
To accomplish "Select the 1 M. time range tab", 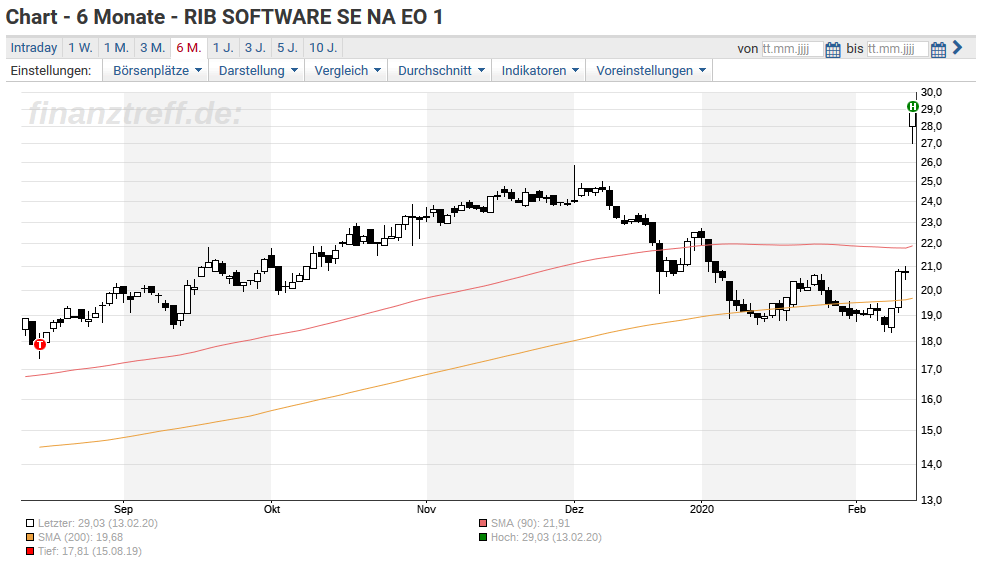I will tap(116, 48).
